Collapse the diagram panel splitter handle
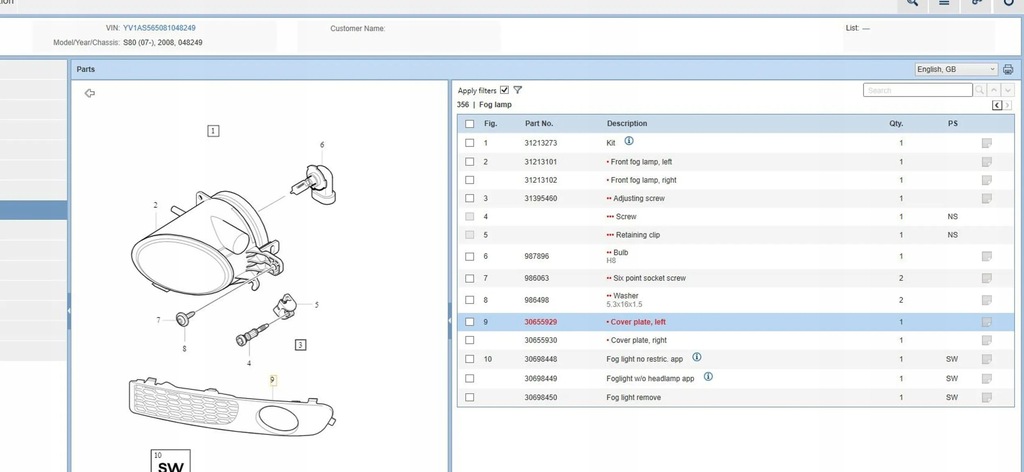The image size is (1024, 472). tap(449, 320)
